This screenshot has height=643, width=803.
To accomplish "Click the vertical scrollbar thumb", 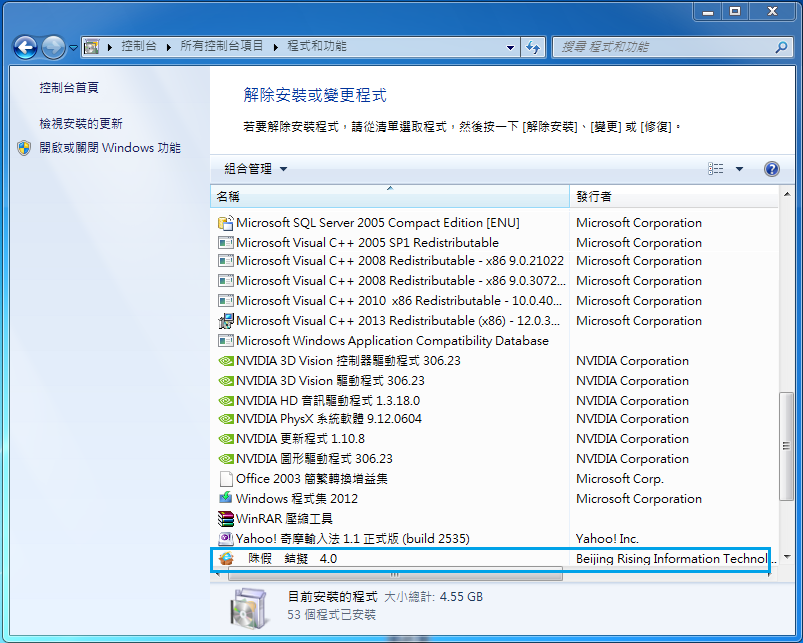I will point(787,446).
